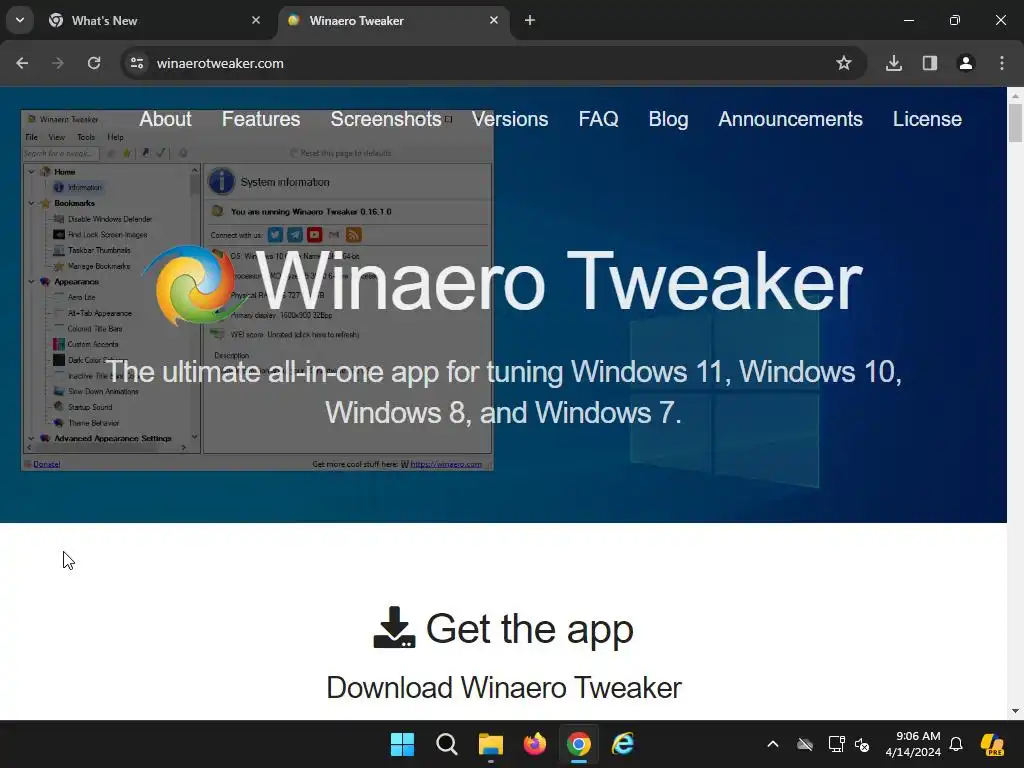Click the Get the app download icon
The image size is (1024, 768).
(x=394, y=627)
